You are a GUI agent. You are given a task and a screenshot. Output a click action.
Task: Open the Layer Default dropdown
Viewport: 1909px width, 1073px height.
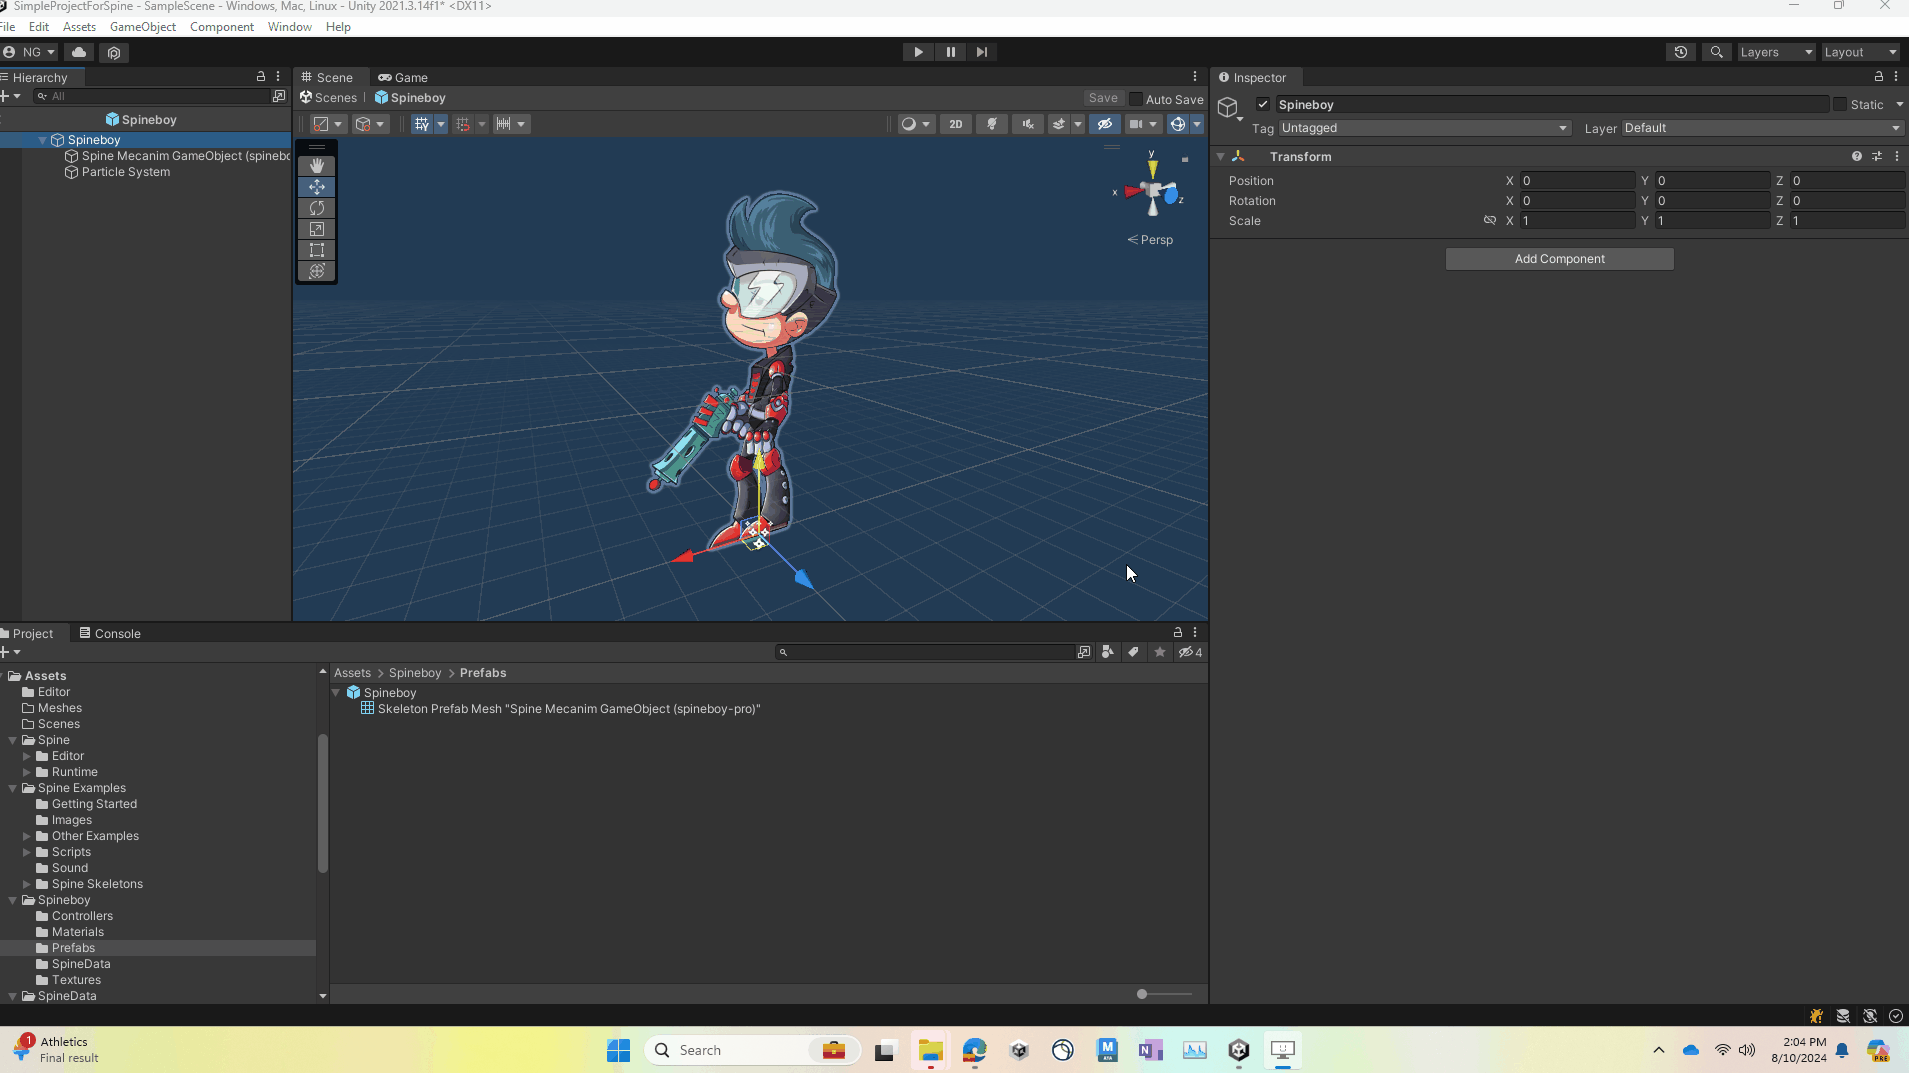pyautogui.click(x=1762, y=128)
